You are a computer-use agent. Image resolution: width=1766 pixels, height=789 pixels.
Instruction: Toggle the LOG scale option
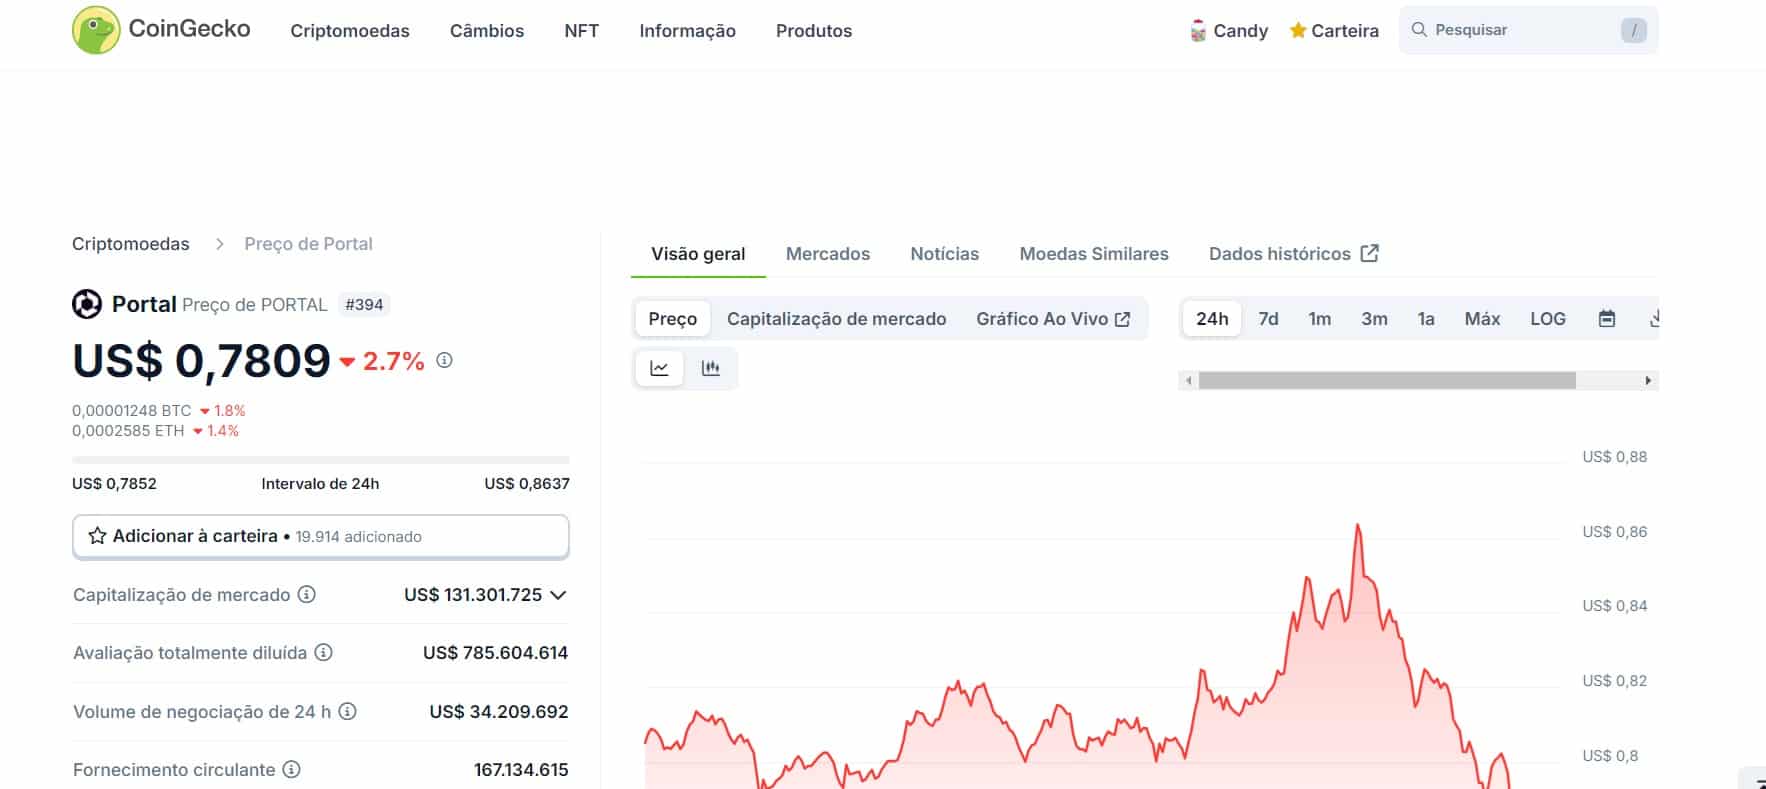coord(1548,319)
